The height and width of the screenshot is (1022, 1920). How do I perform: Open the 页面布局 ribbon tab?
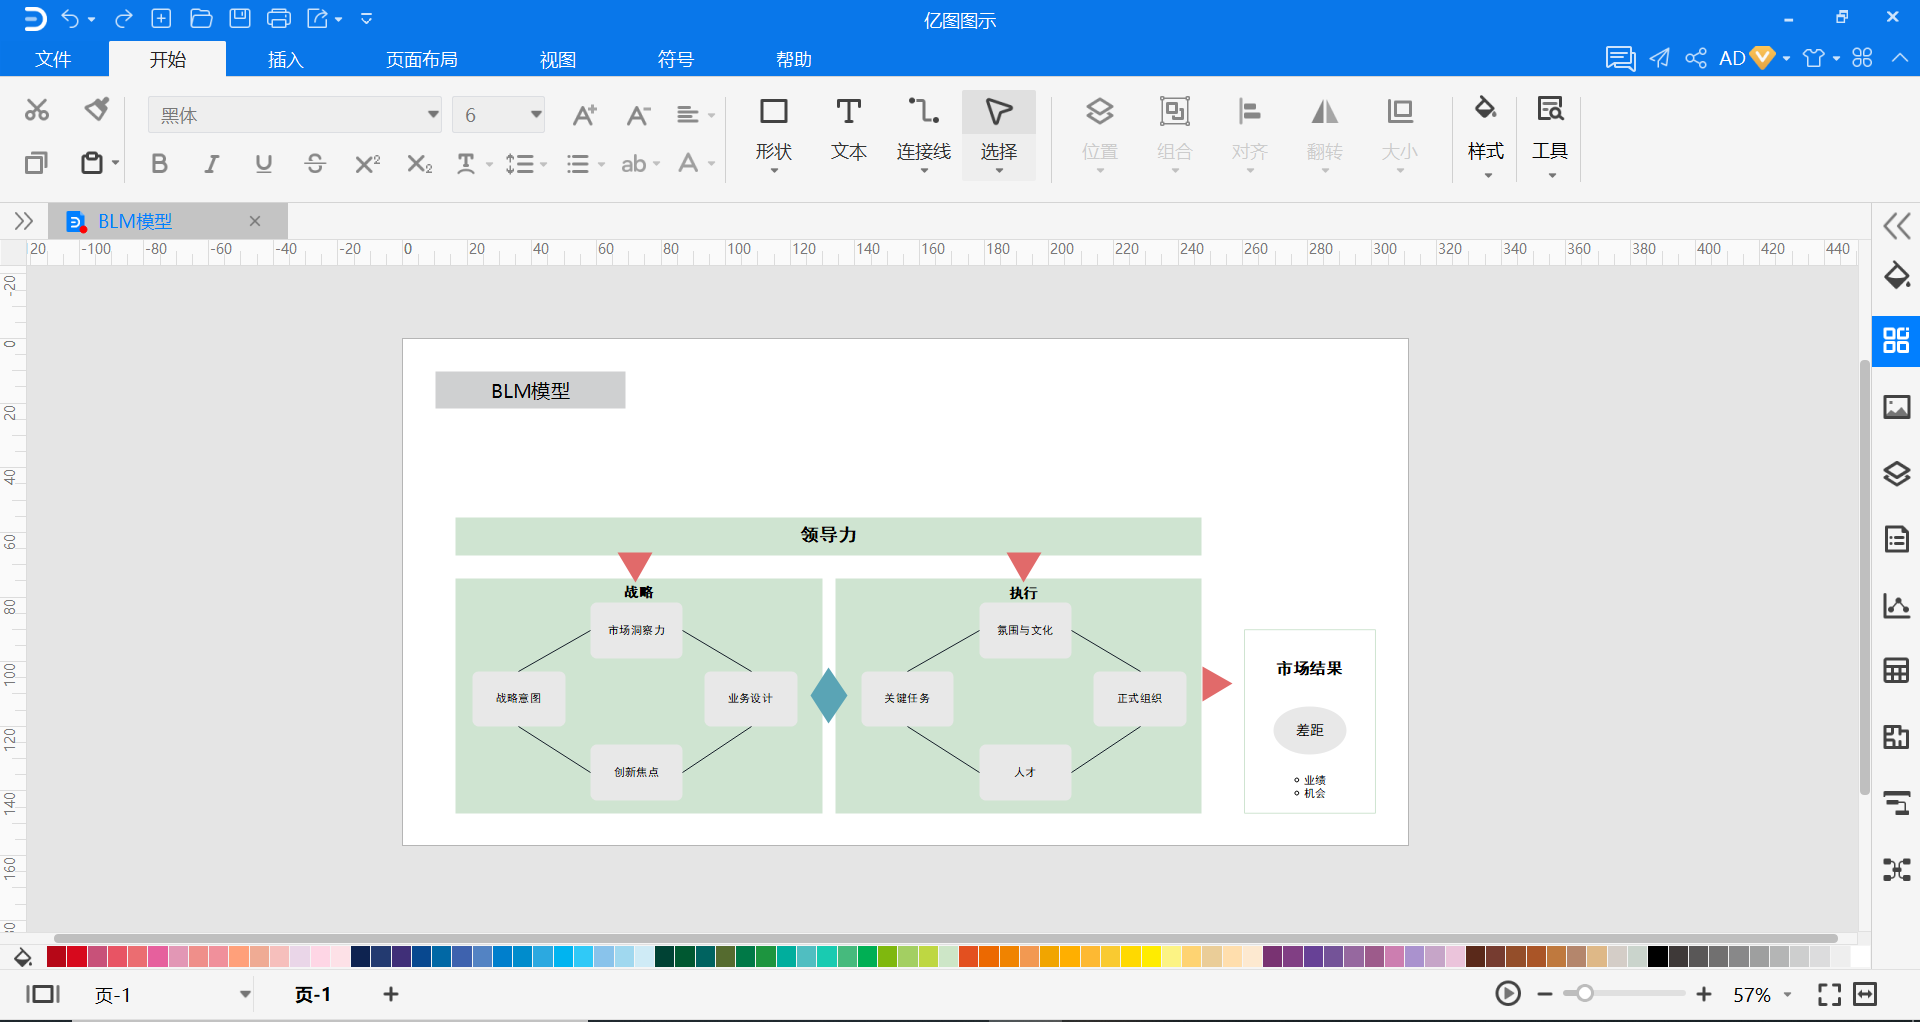coord(422,59)
